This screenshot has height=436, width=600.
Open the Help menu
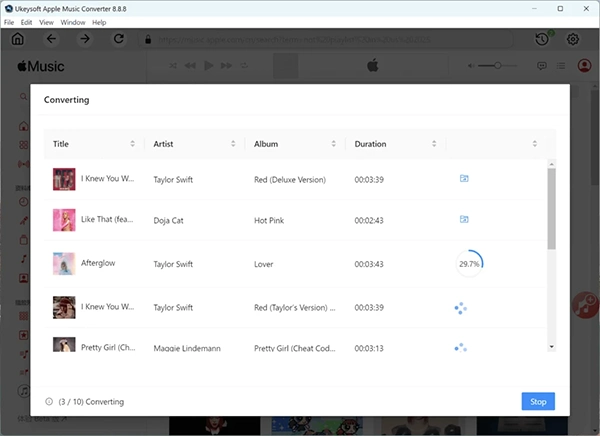click(x=99, y=22)
